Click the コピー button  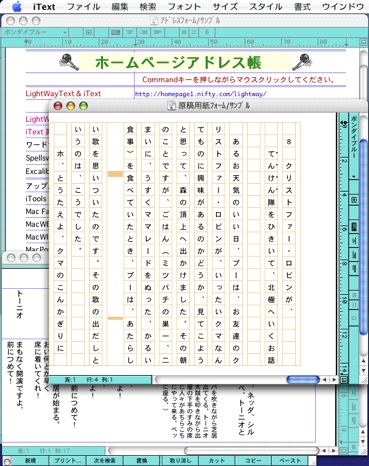[x=254, y=461]
